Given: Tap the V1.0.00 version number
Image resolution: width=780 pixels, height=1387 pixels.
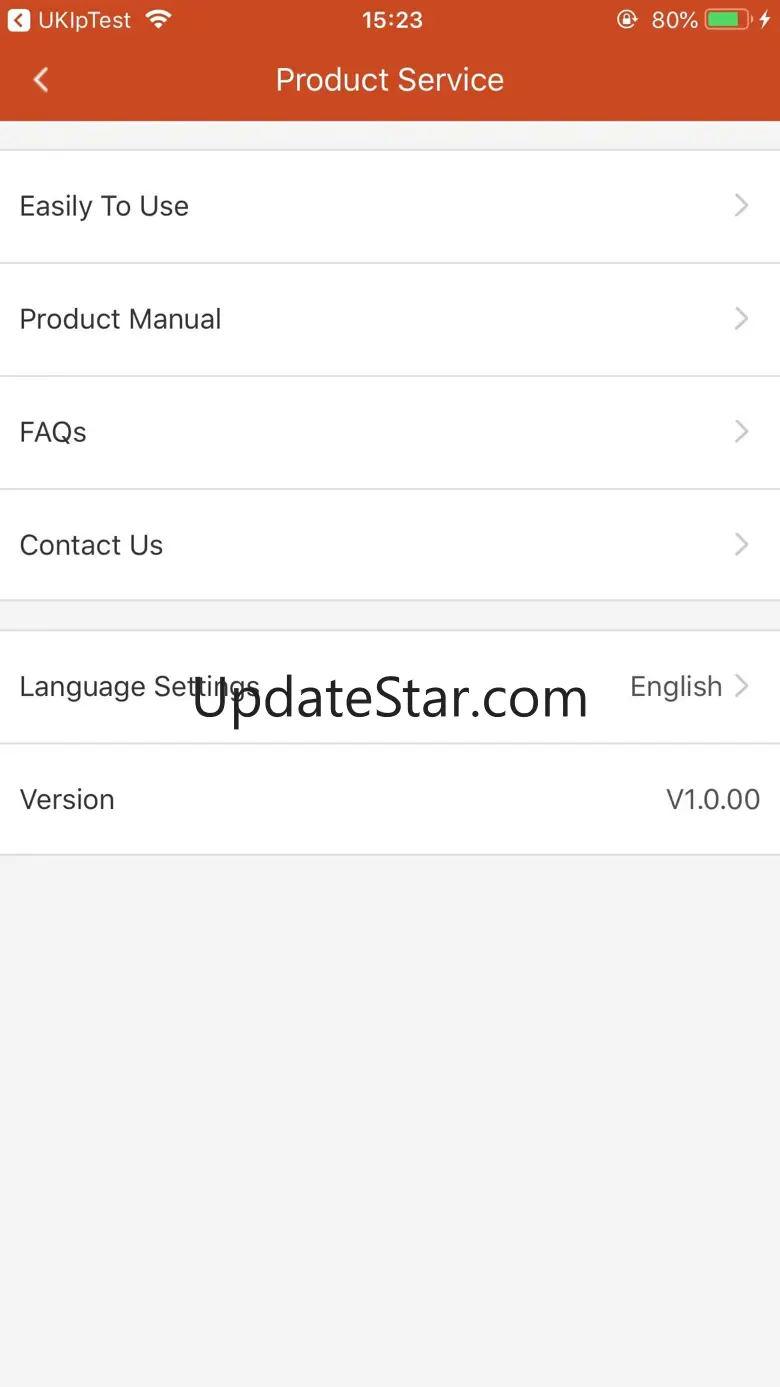Looking at the screenshot, I should click(x=713, y=800).
